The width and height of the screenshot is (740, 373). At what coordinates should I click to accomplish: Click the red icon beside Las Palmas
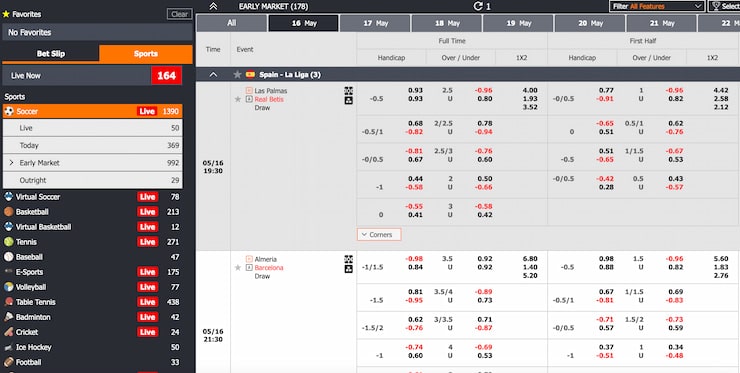point(249,90)
